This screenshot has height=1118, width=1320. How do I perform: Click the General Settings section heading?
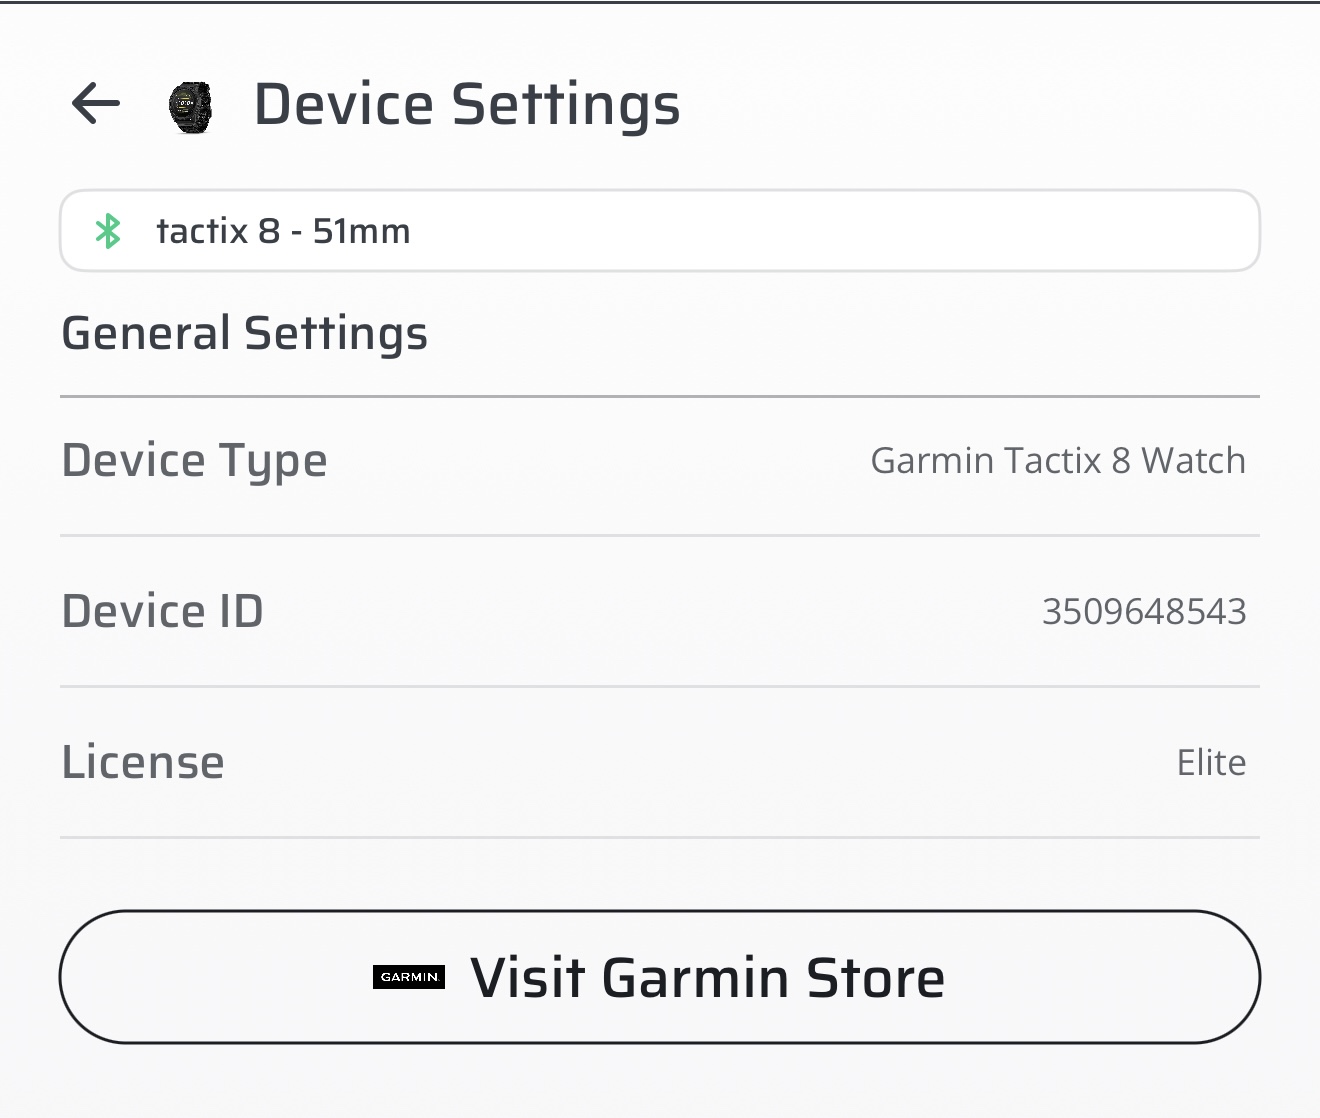coord(244,333)
